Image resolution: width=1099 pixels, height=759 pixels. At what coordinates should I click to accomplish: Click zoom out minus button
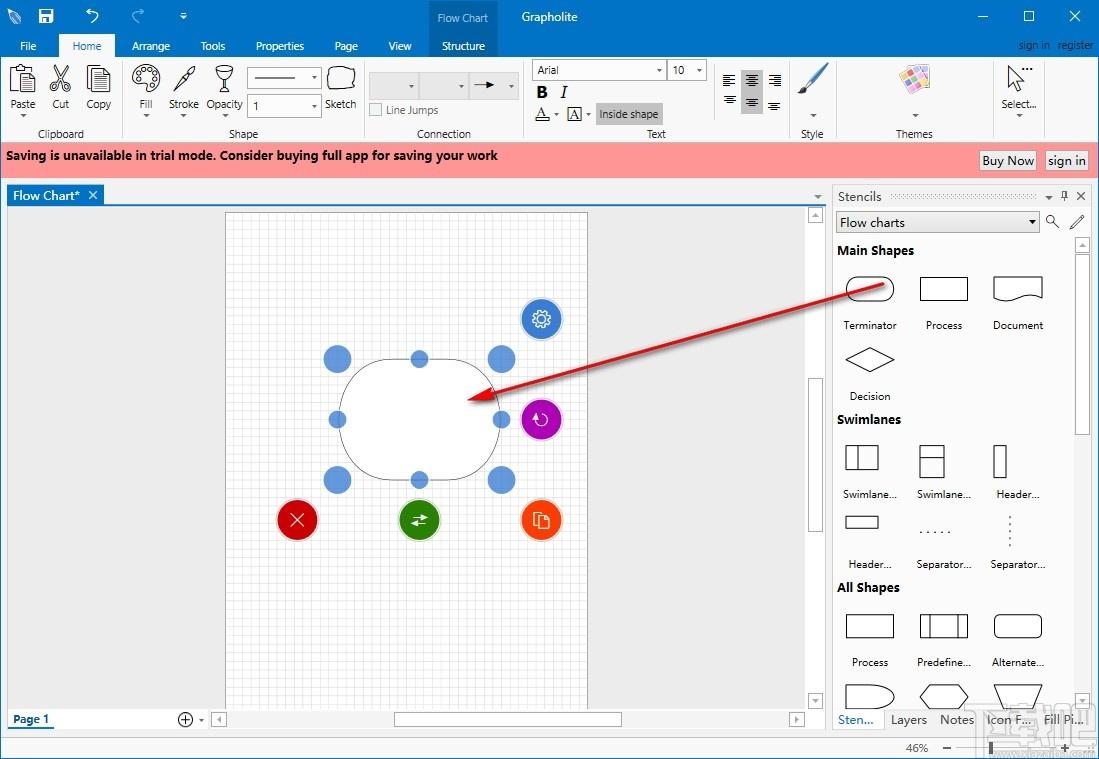(x=947, y=748)
